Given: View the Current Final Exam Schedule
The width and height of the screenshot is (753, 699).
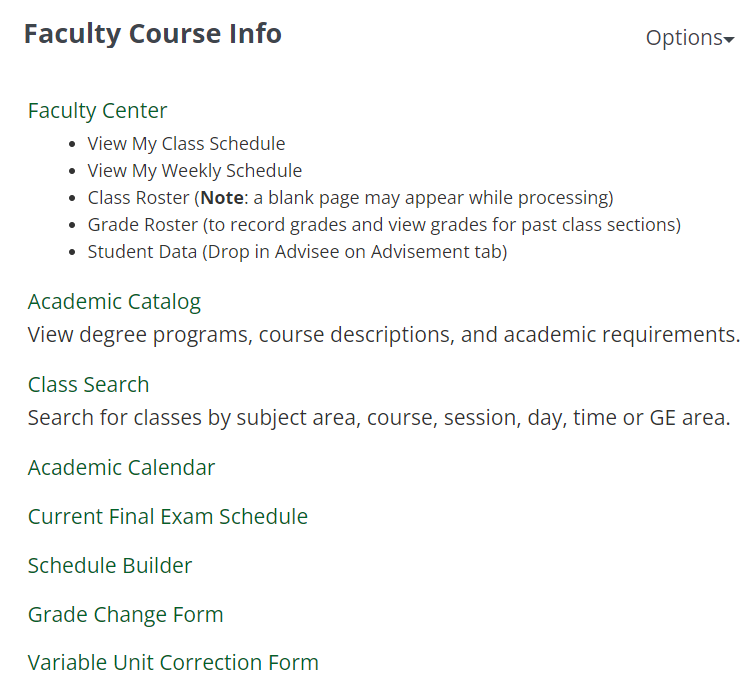Looking at the screenshot, I should pyautogui.click(x=168, y=517).
